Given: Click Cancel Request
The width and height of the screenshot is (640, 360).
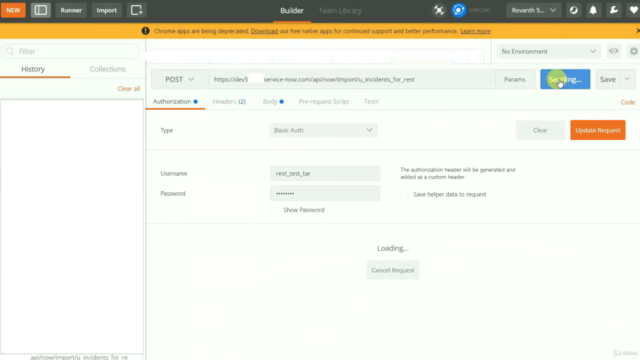Looking at the screenshot, I should [393, 270].
